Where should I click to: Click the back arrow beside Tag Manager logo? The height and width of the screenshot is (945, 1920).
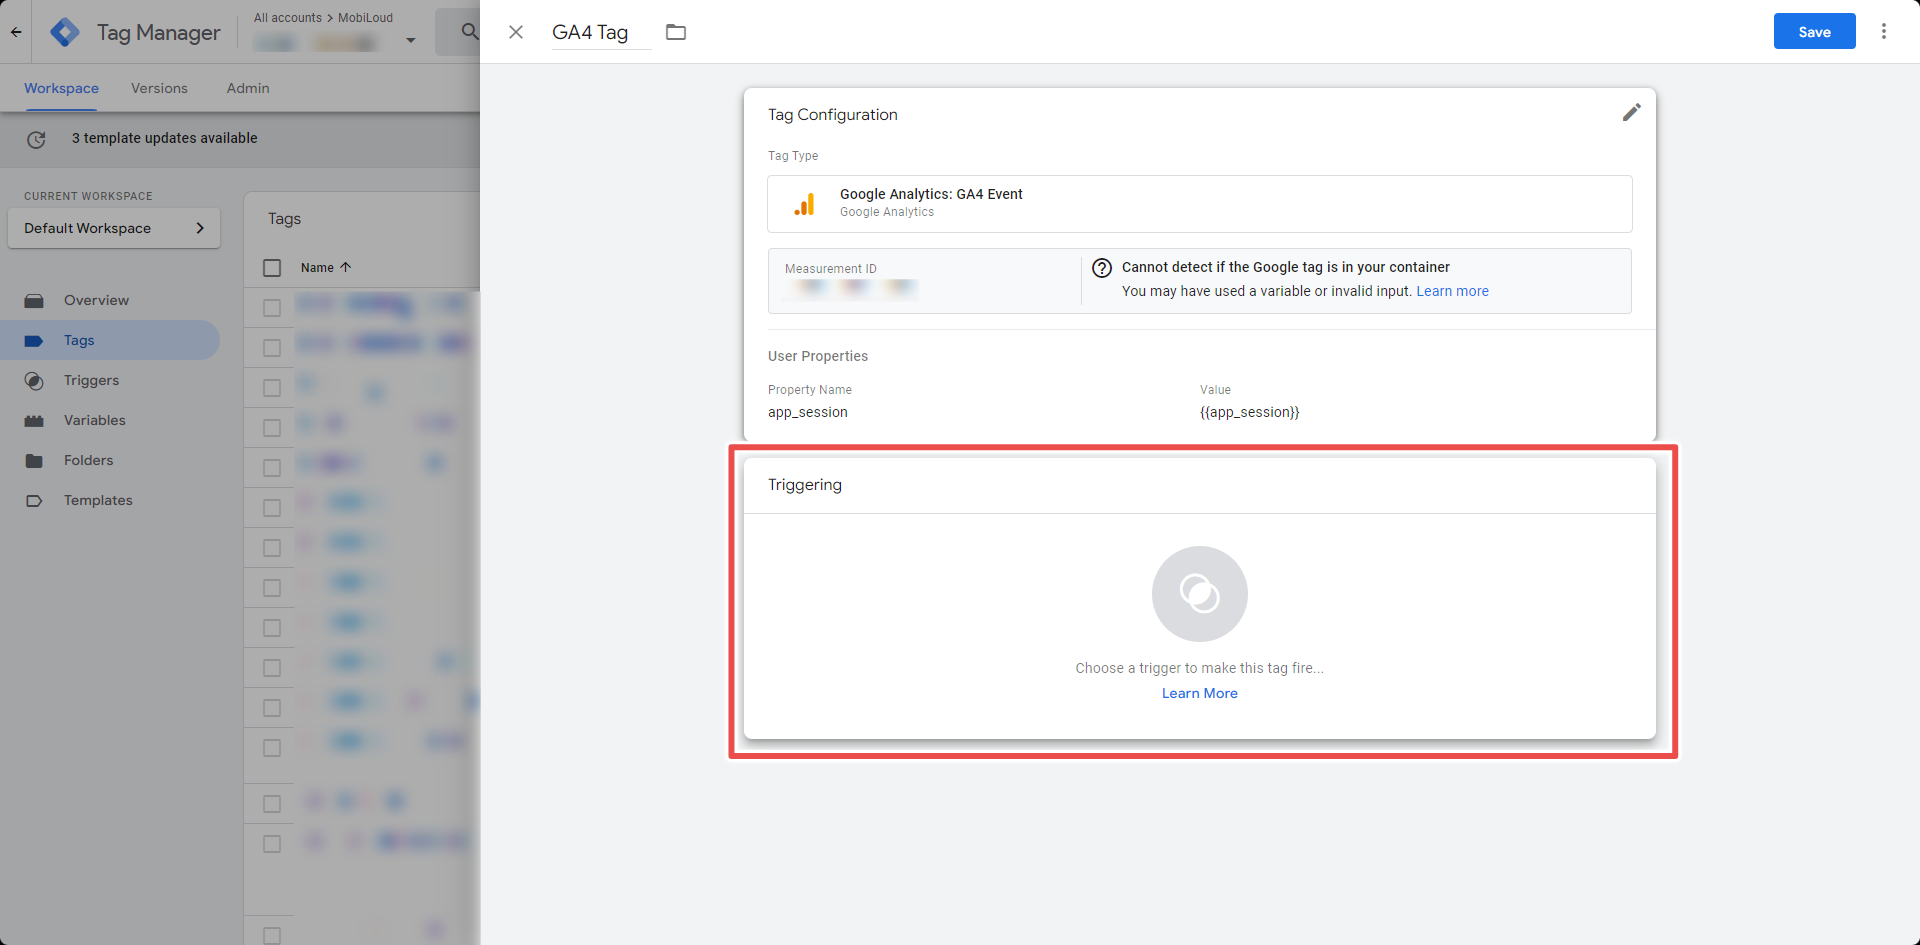pyautogui.click(x=16, y=32)
